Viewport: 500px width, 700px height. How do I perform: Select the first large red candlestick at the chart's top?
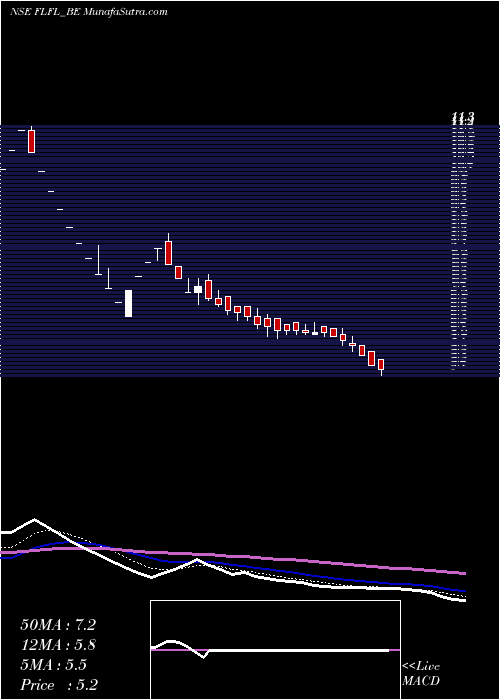pos(31,141)
